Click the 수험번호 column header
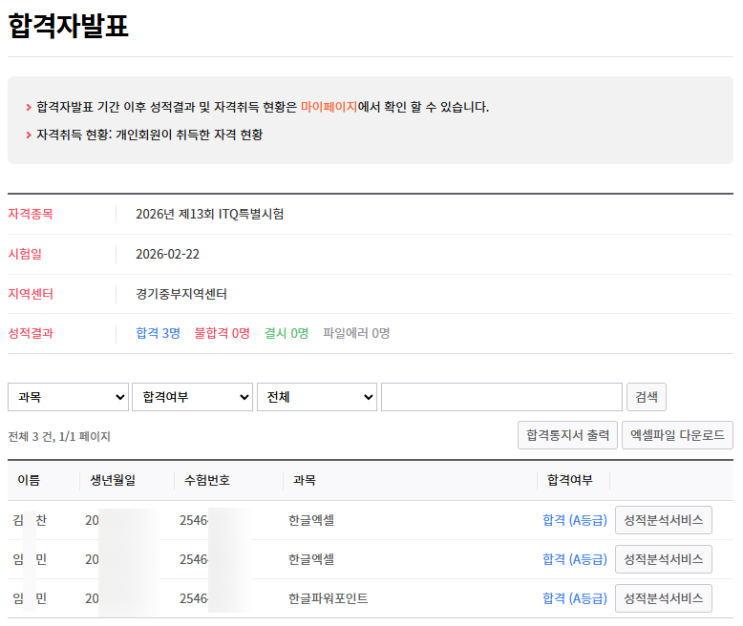The image size is (743, 626). pyautogui.click(x=207, y=480)
